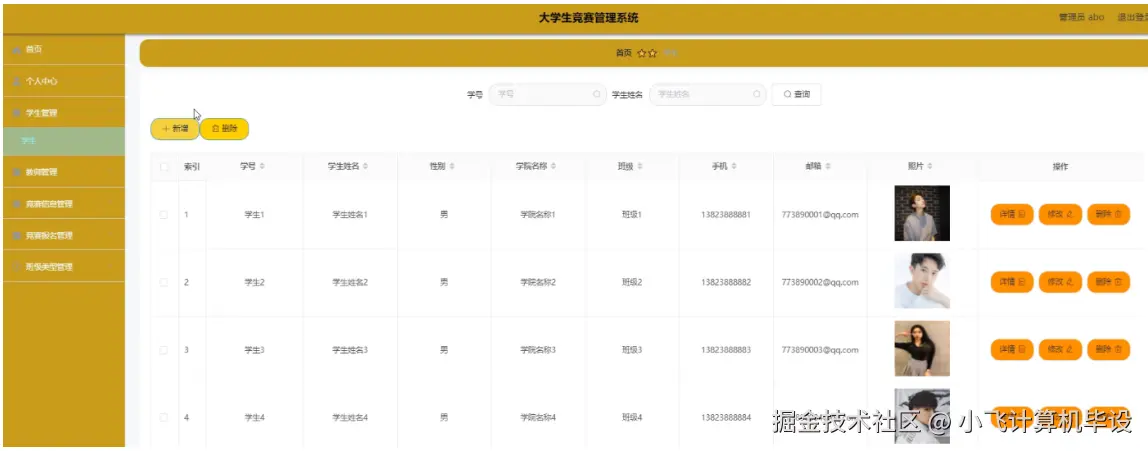Screen dimensions: 1148x451
Task: Click 修改 for row 学生1
Action: point(1060,215)
